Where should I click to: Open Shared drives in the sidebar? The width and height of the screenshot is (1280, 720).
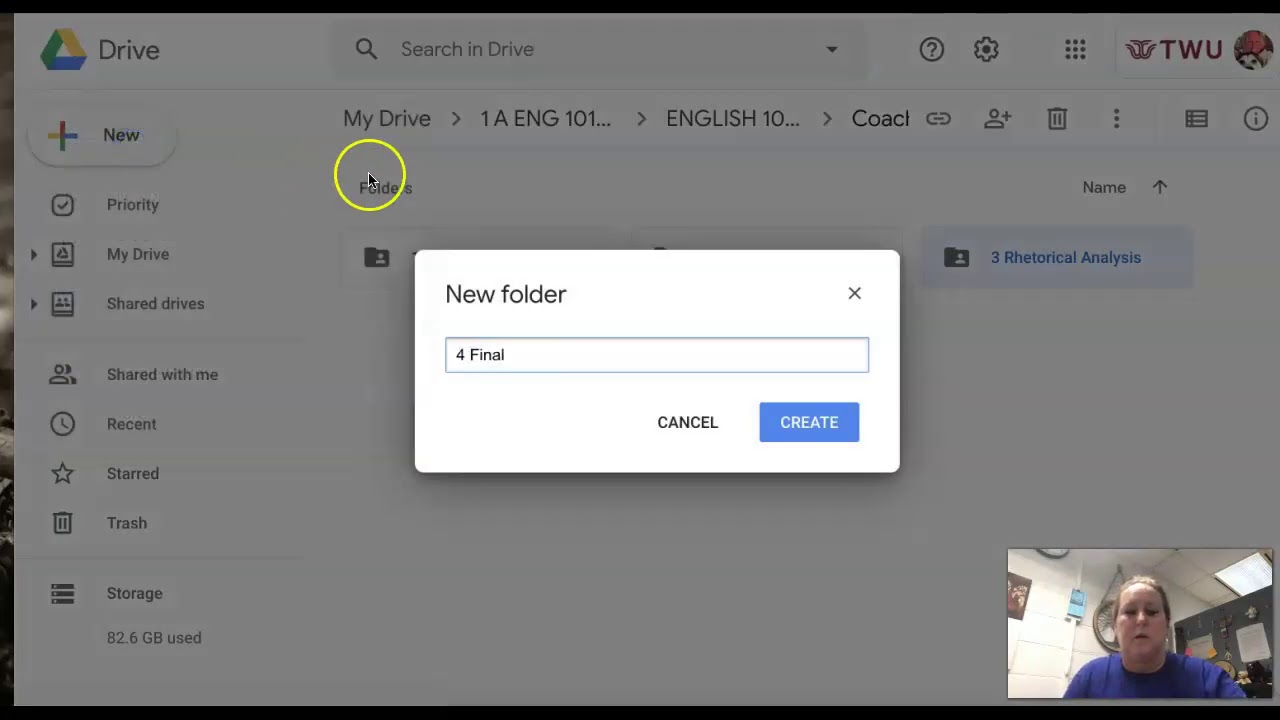155,303
